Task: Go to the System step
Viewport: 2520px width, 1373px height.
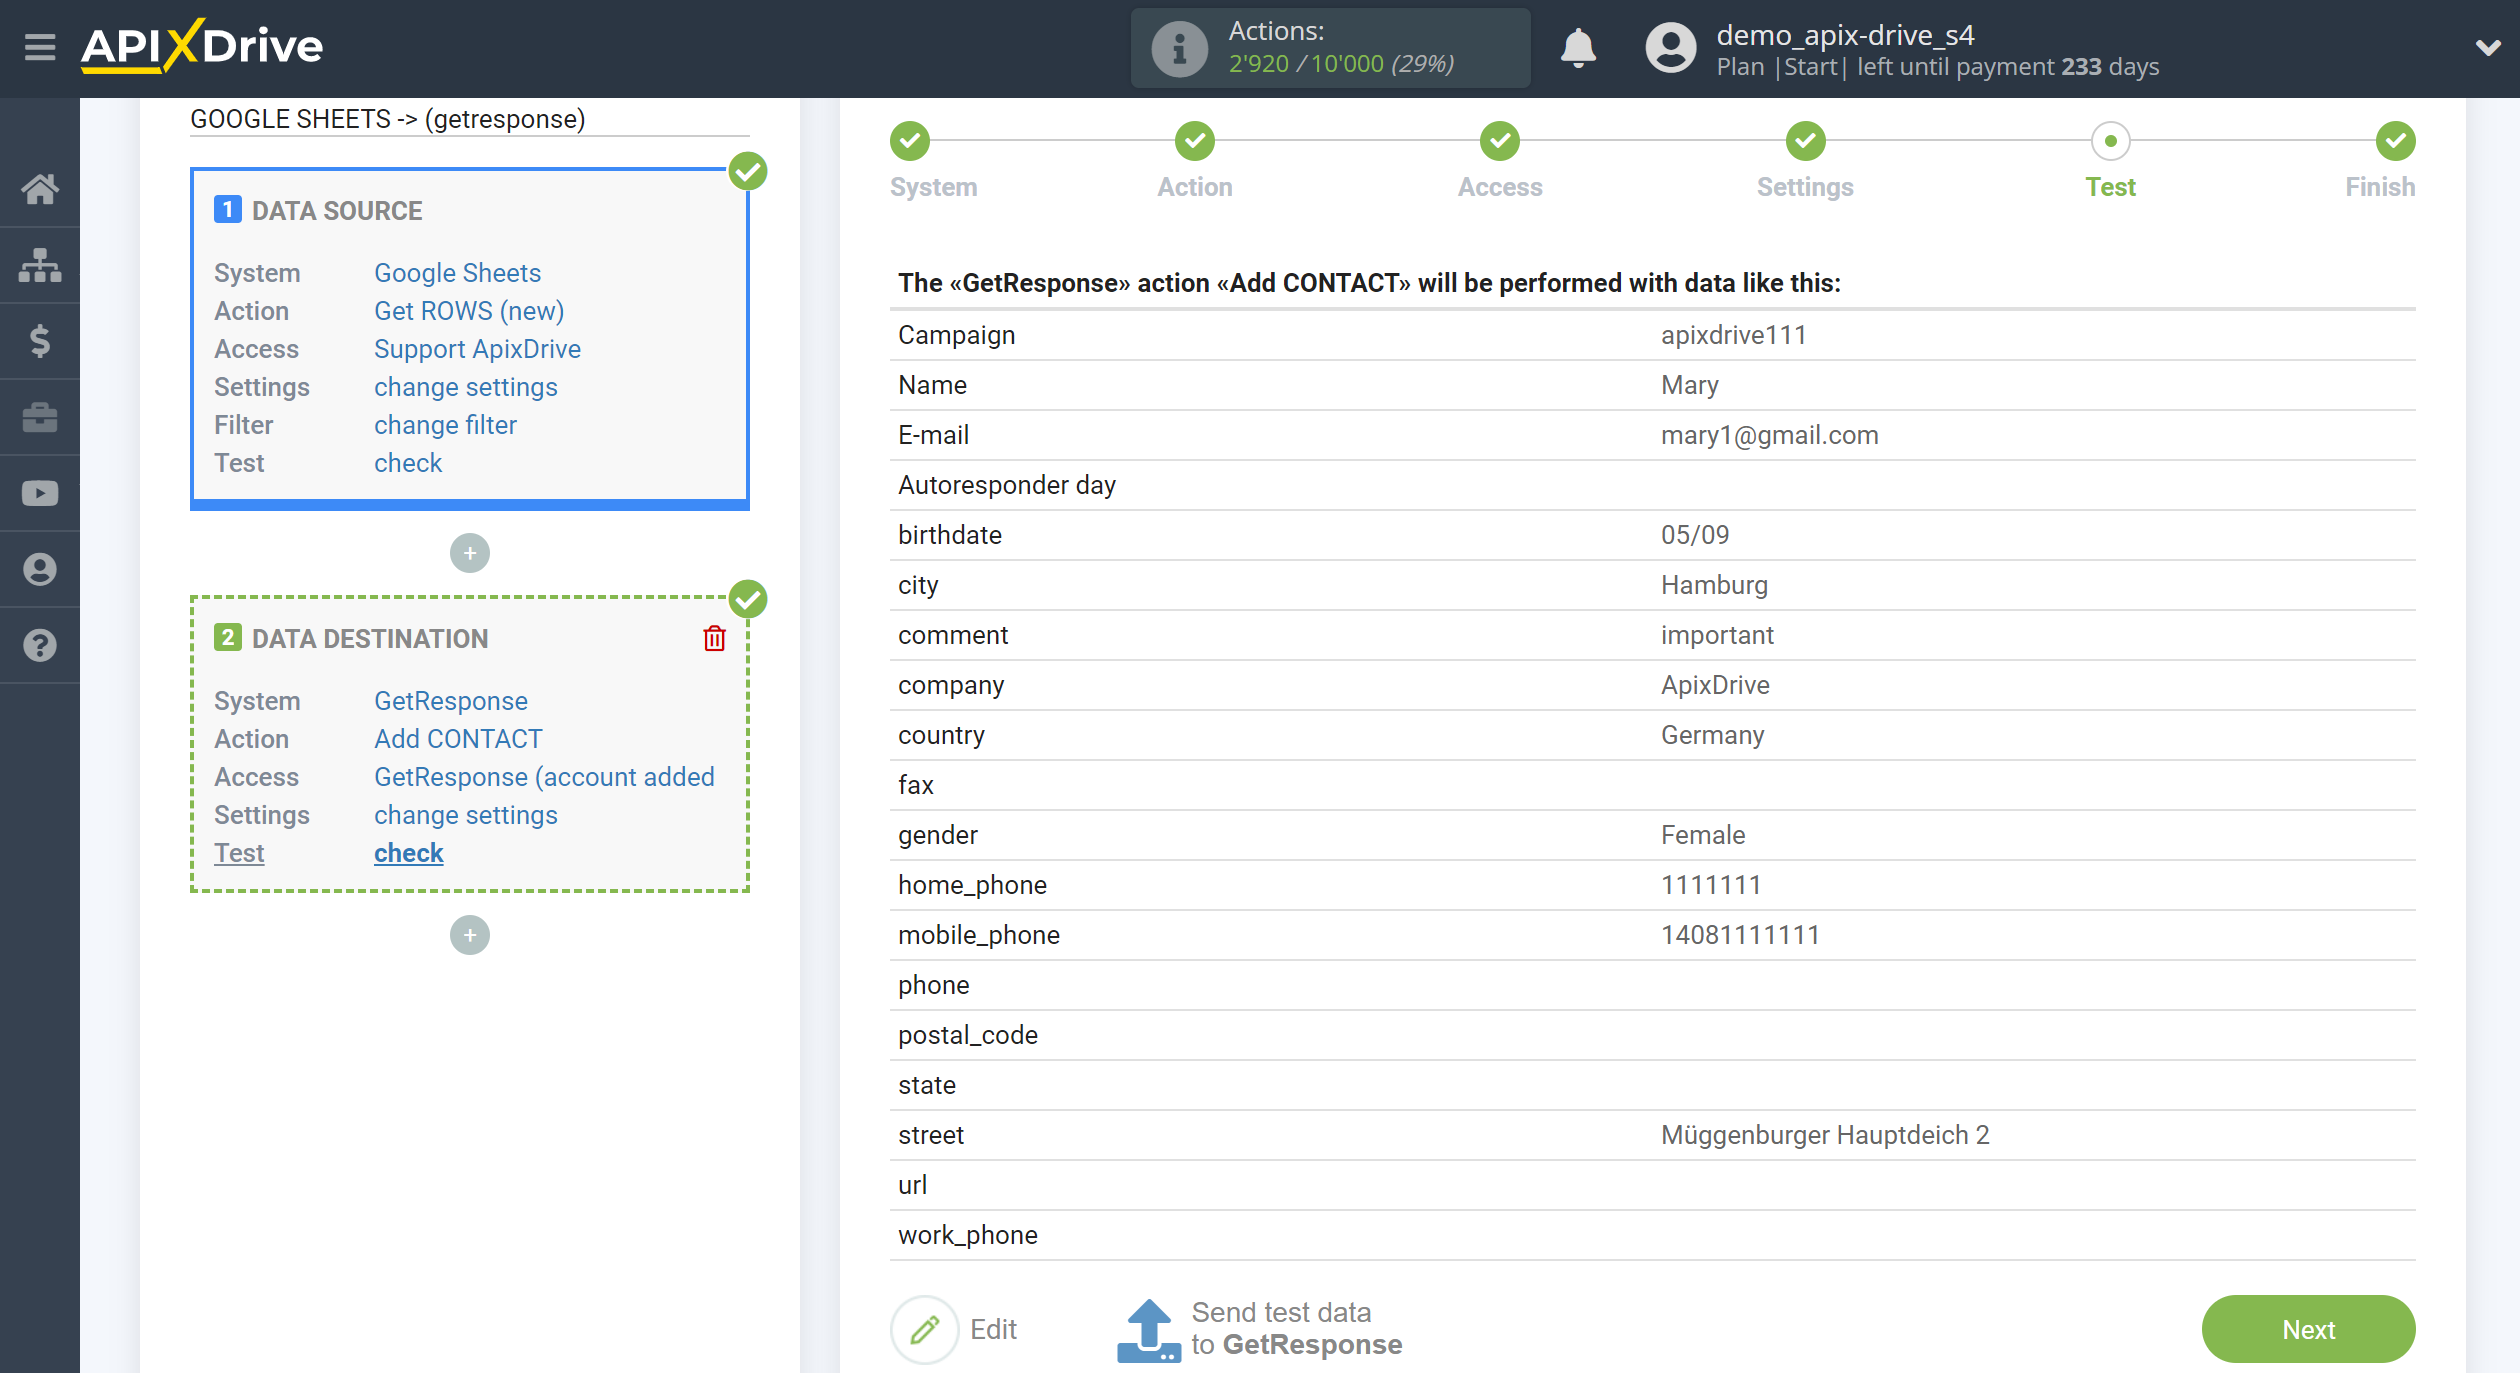Action: click(910, 141)
